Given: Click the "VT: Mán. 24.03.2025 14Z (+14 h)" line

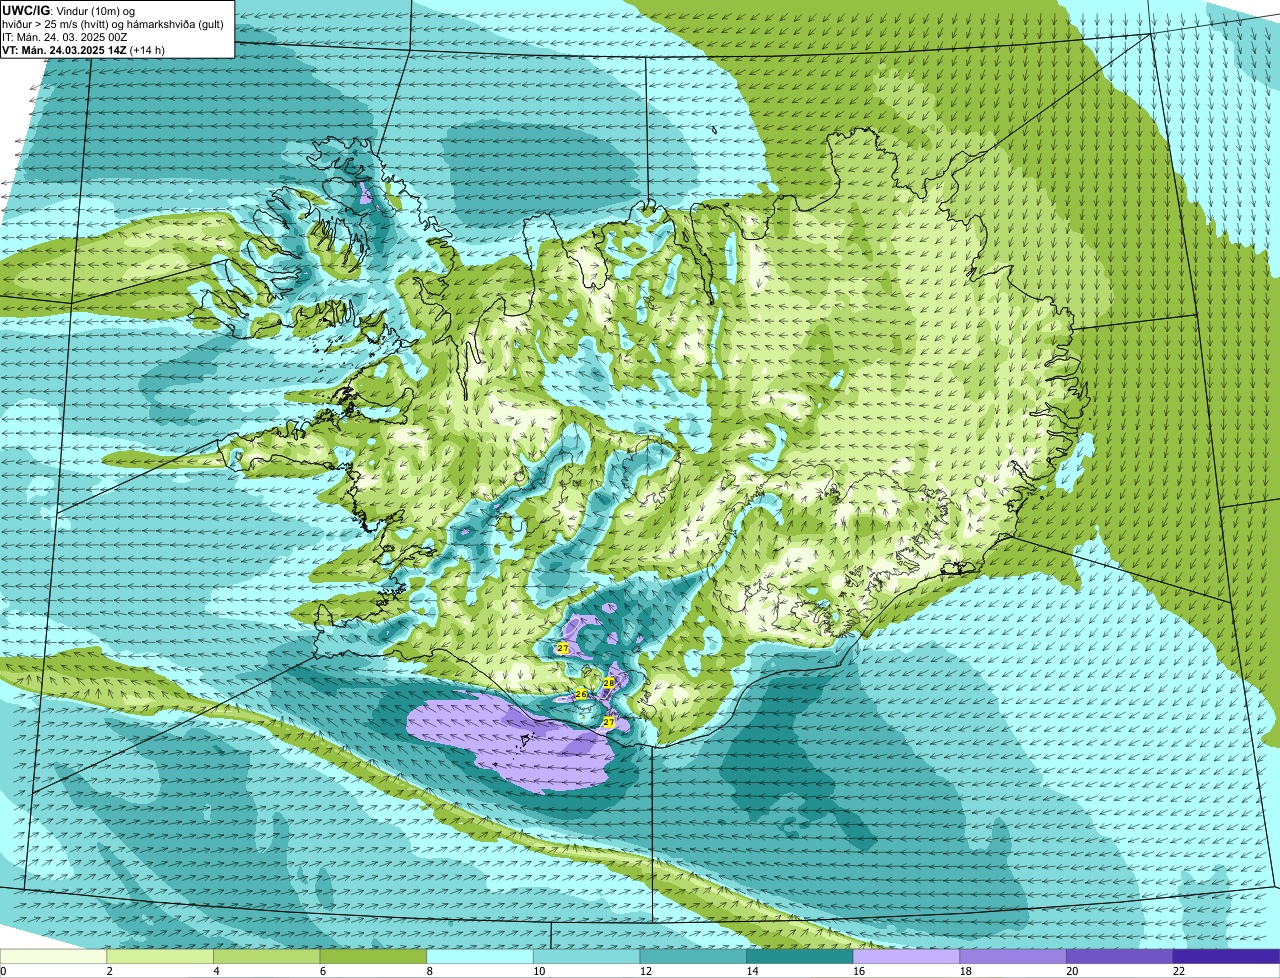Looking at the screenshot, I should (83, 50).
